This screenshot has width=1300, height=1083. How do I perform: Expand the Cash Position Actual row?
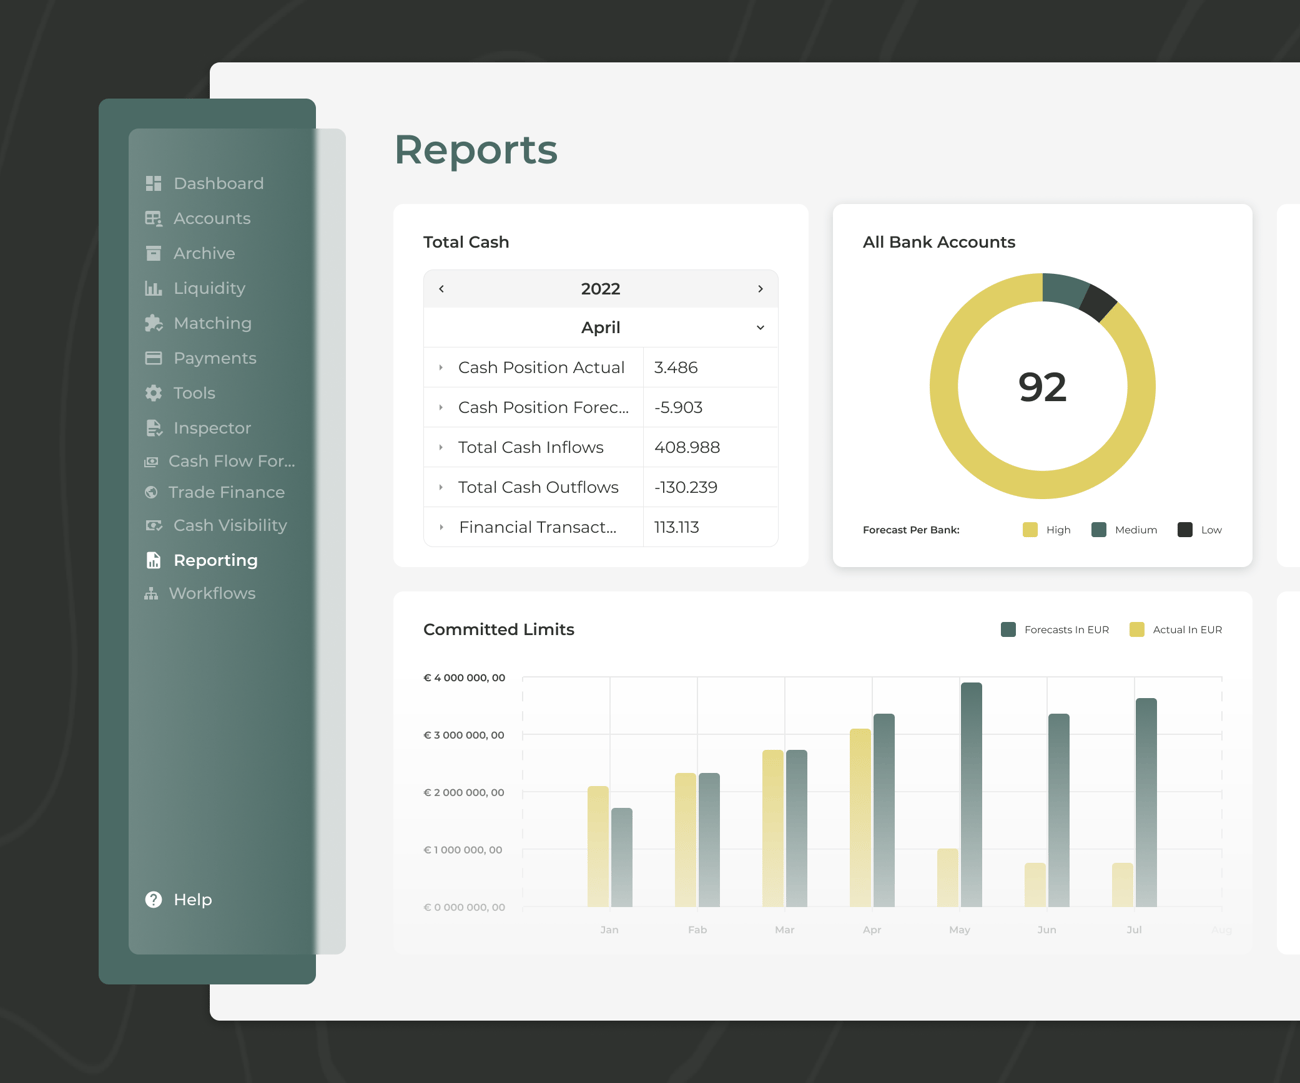click(x=441, y=367)
